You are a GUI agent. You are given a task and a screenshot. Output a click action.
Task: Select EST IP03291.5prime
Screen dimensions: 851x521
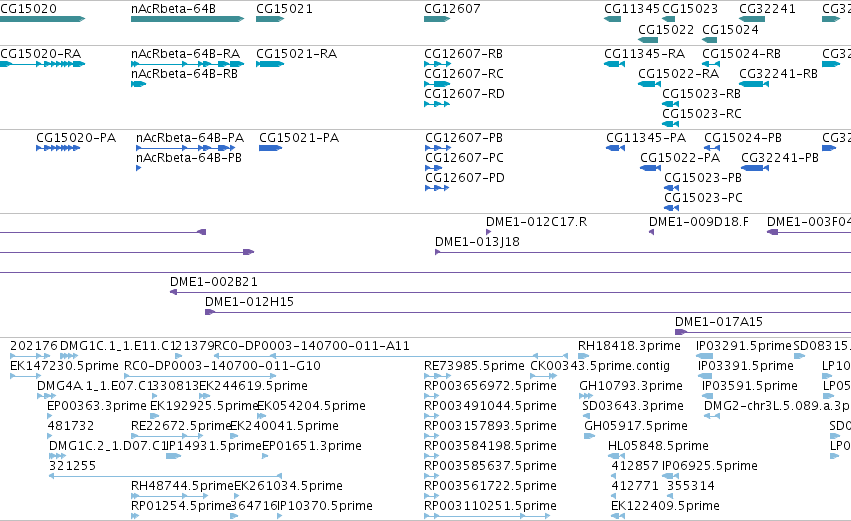pyautogui.click(x=744, y=346)
